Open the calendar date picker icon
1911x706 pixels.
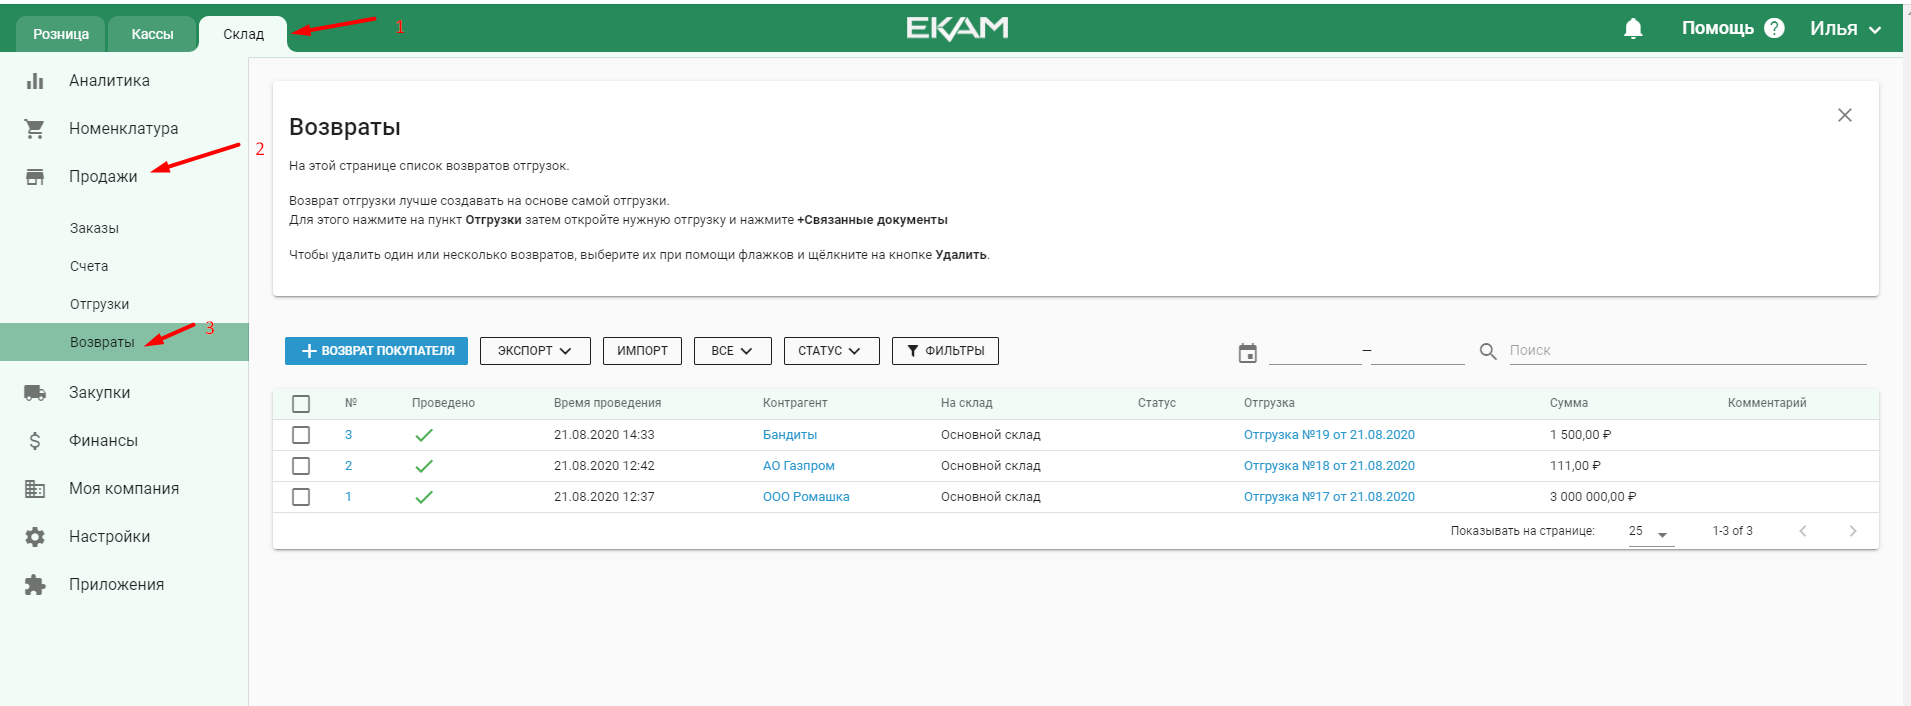1247,353
